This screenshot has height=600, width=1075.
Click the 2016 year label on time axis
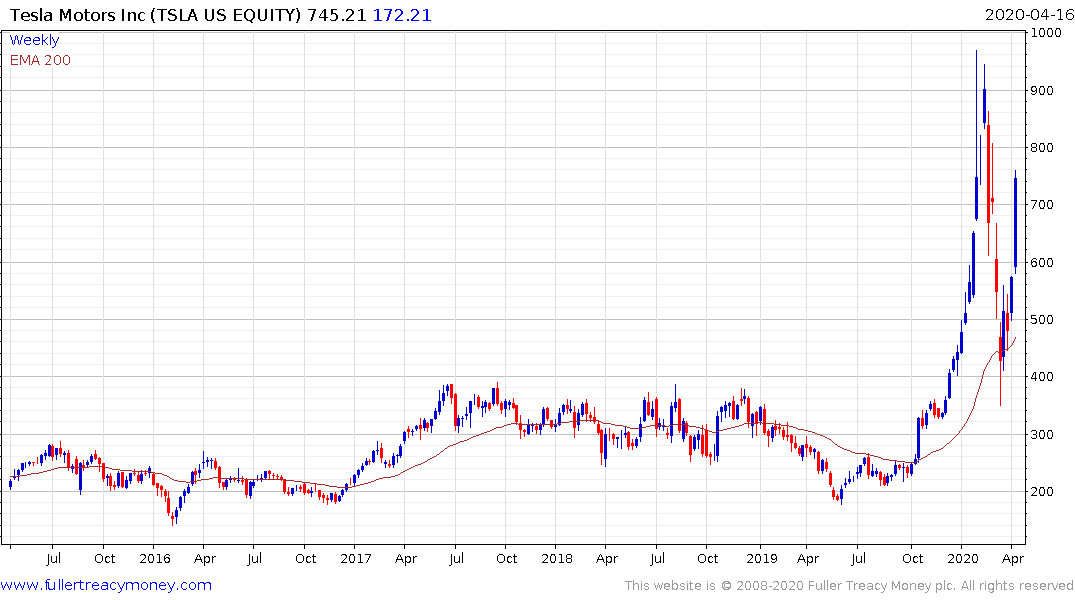click(x=155, y=558)
